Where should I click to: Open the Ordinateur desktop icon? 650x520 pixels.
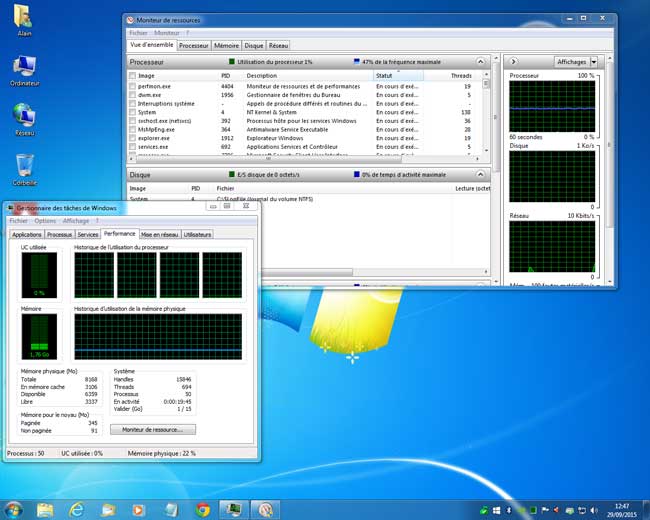point(24,70)
